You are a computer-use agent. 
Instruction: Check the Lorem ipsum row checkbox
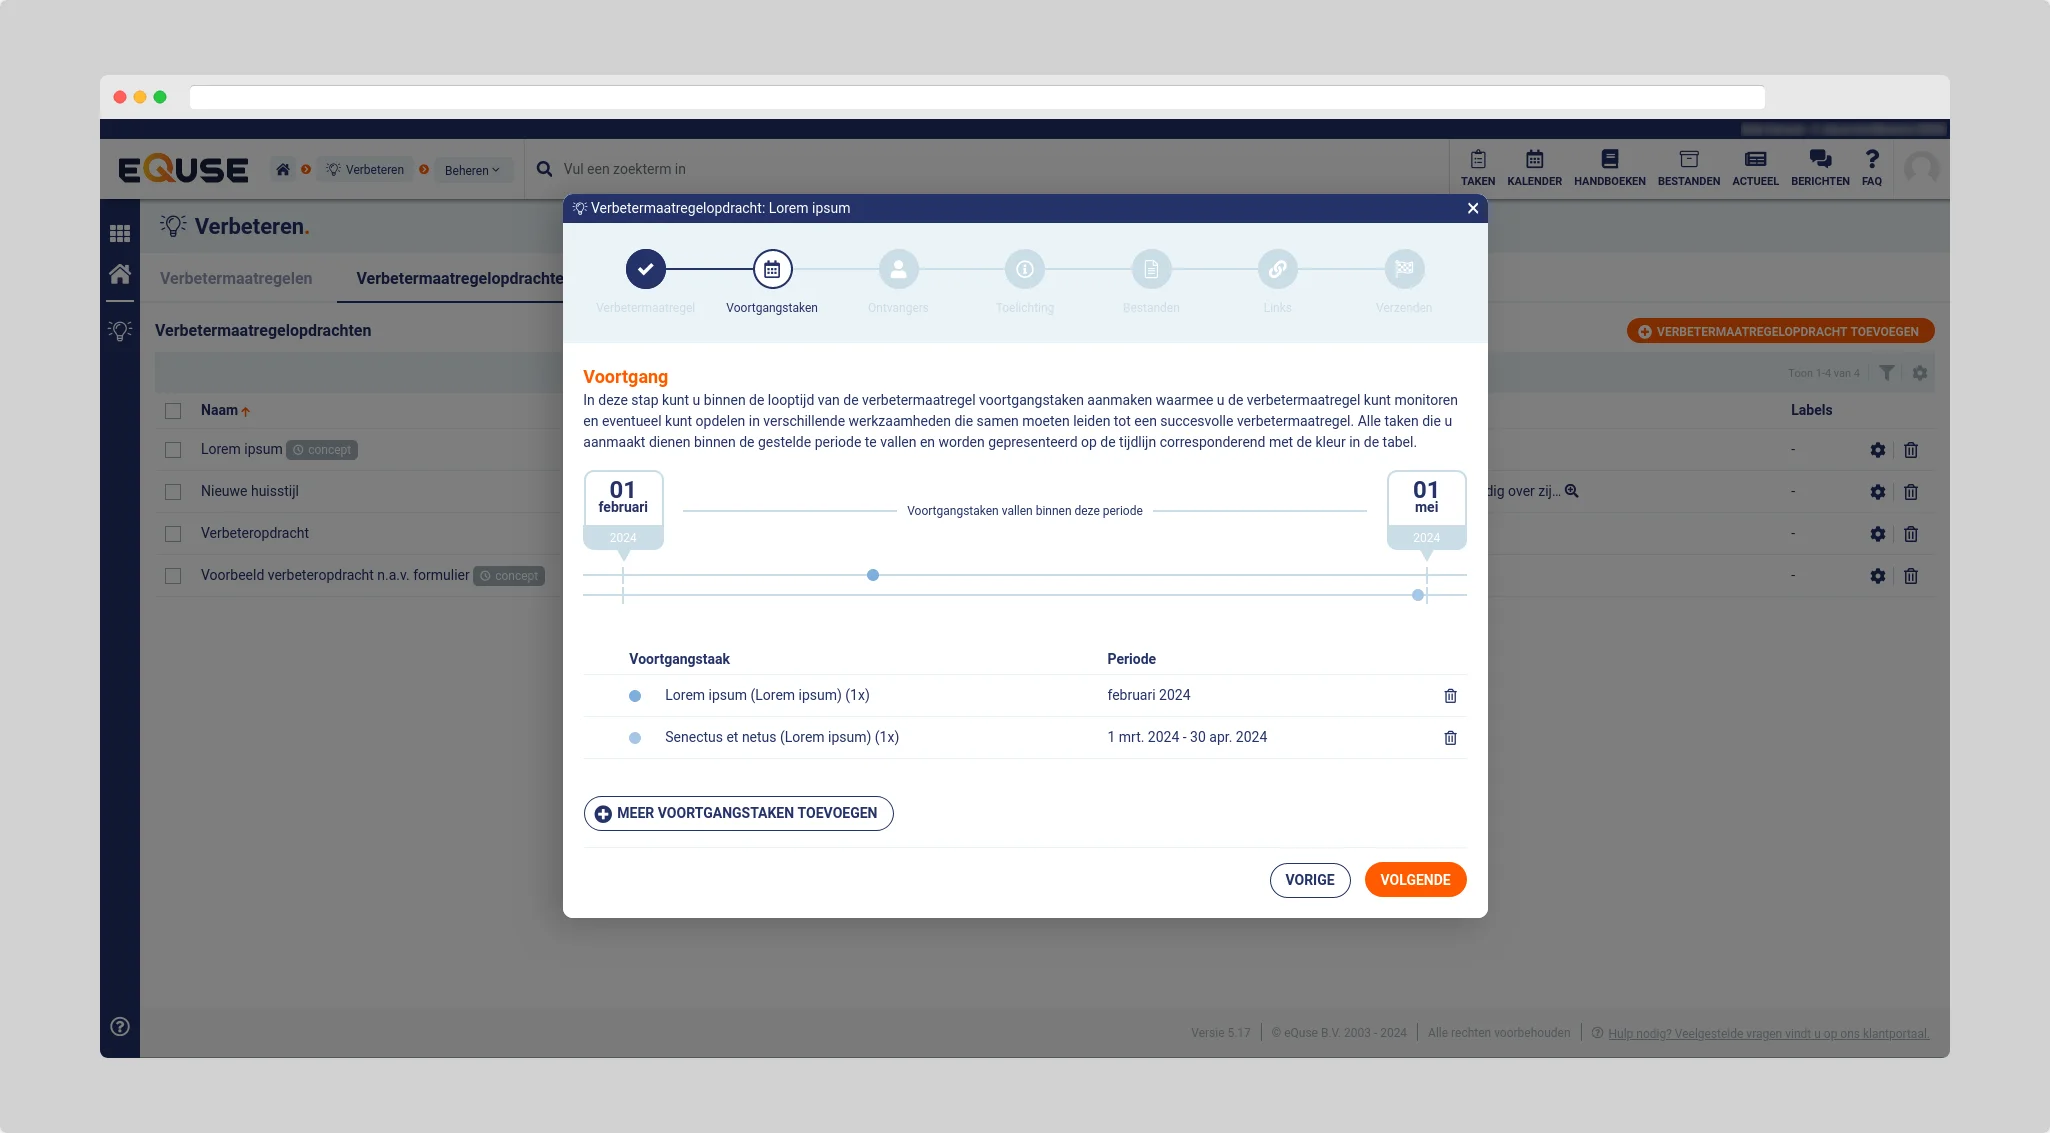click(173, 450)
